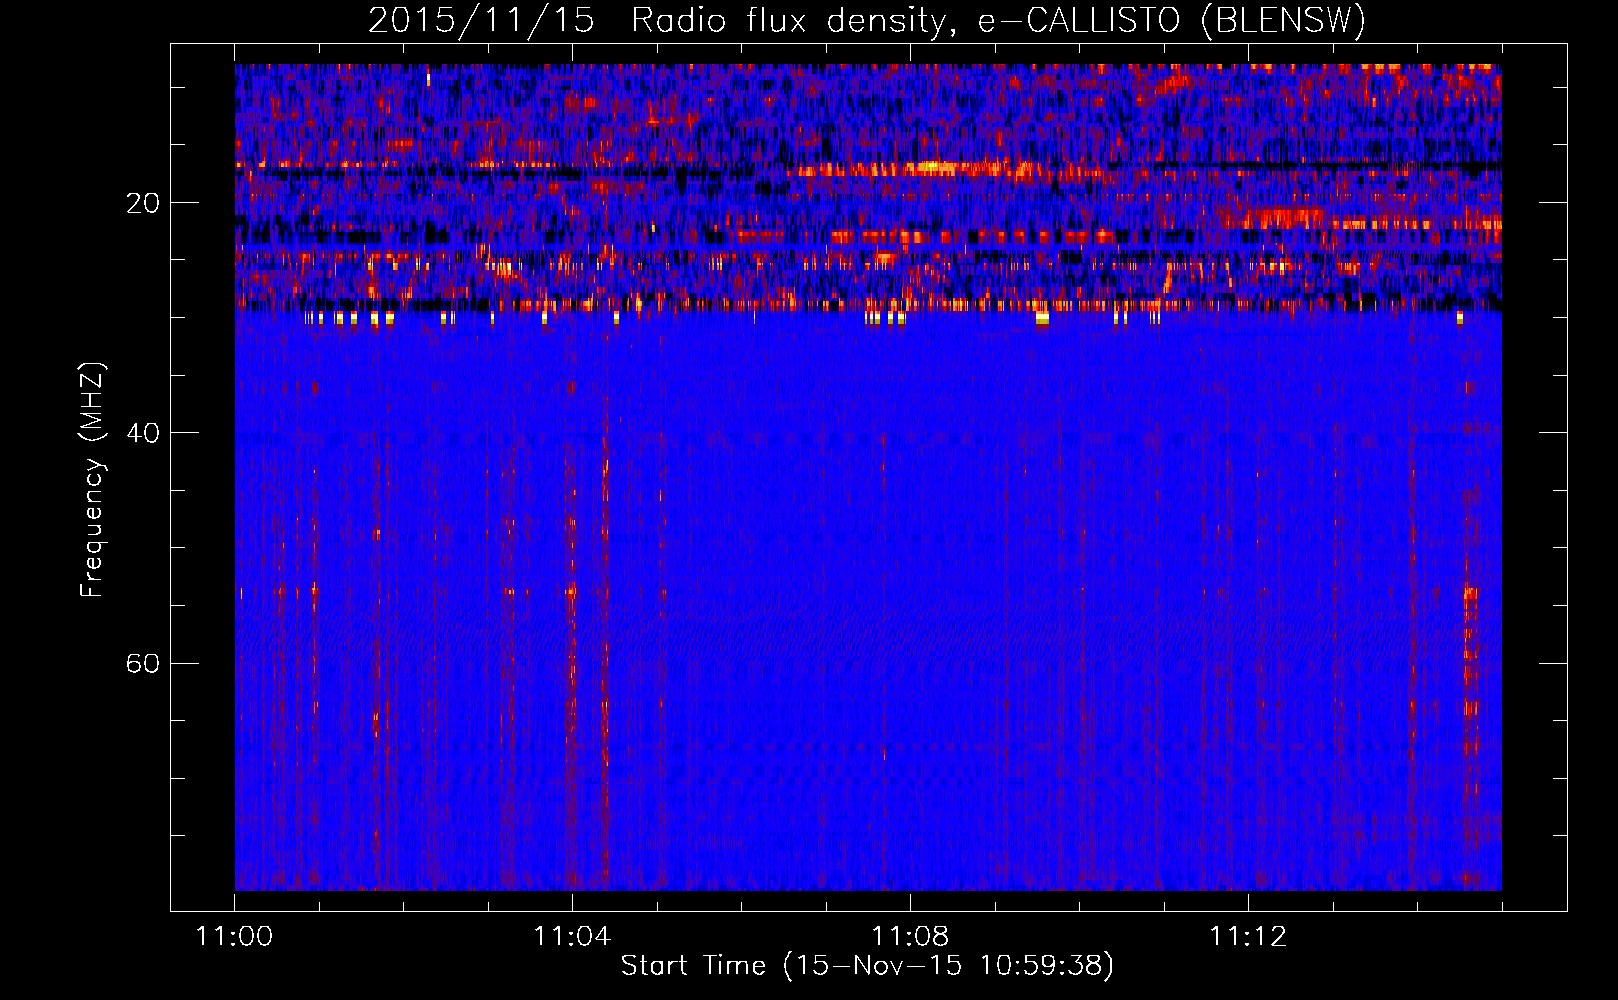The image size is (1618, 1000).
Task: Click the '11:08' time tick label
Action: point(910,937)
